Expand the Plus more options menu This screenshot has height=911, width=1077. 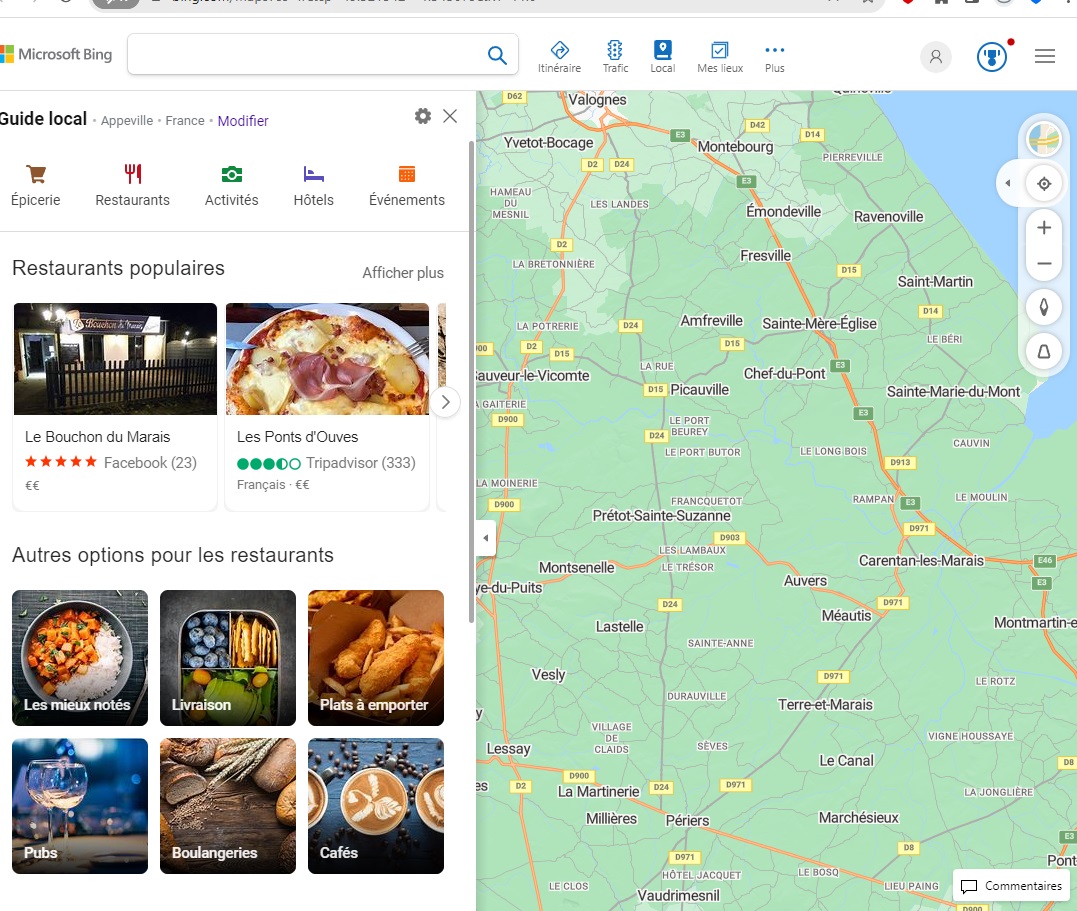774,56
